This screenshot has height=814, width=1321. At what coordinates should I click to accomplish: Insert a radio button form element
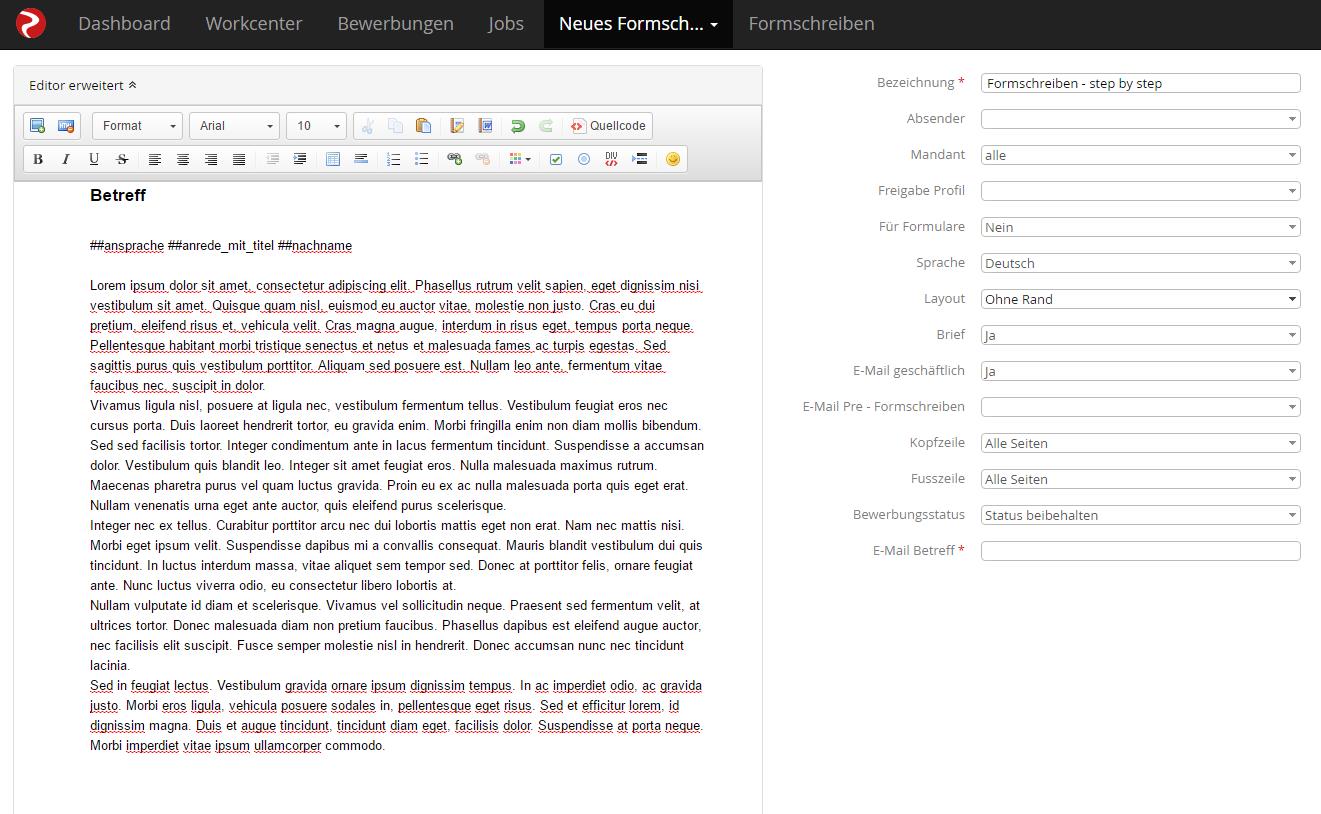tap(584, 159)
